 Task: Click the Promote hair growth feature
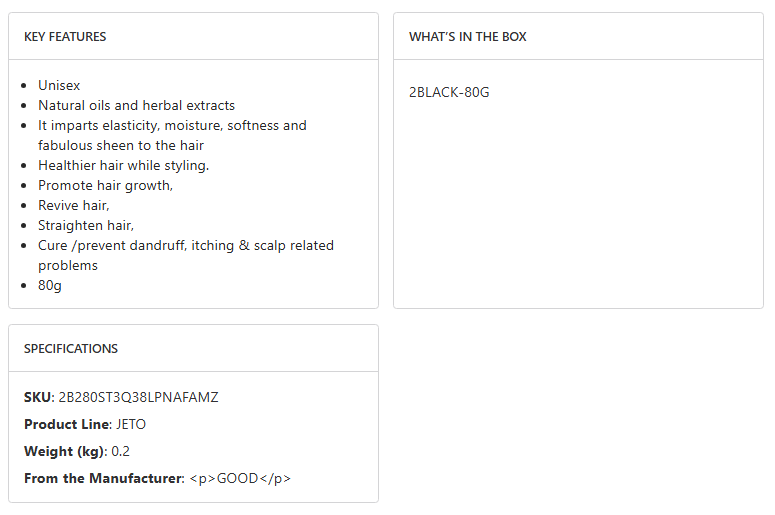click(x=105, y=185)
